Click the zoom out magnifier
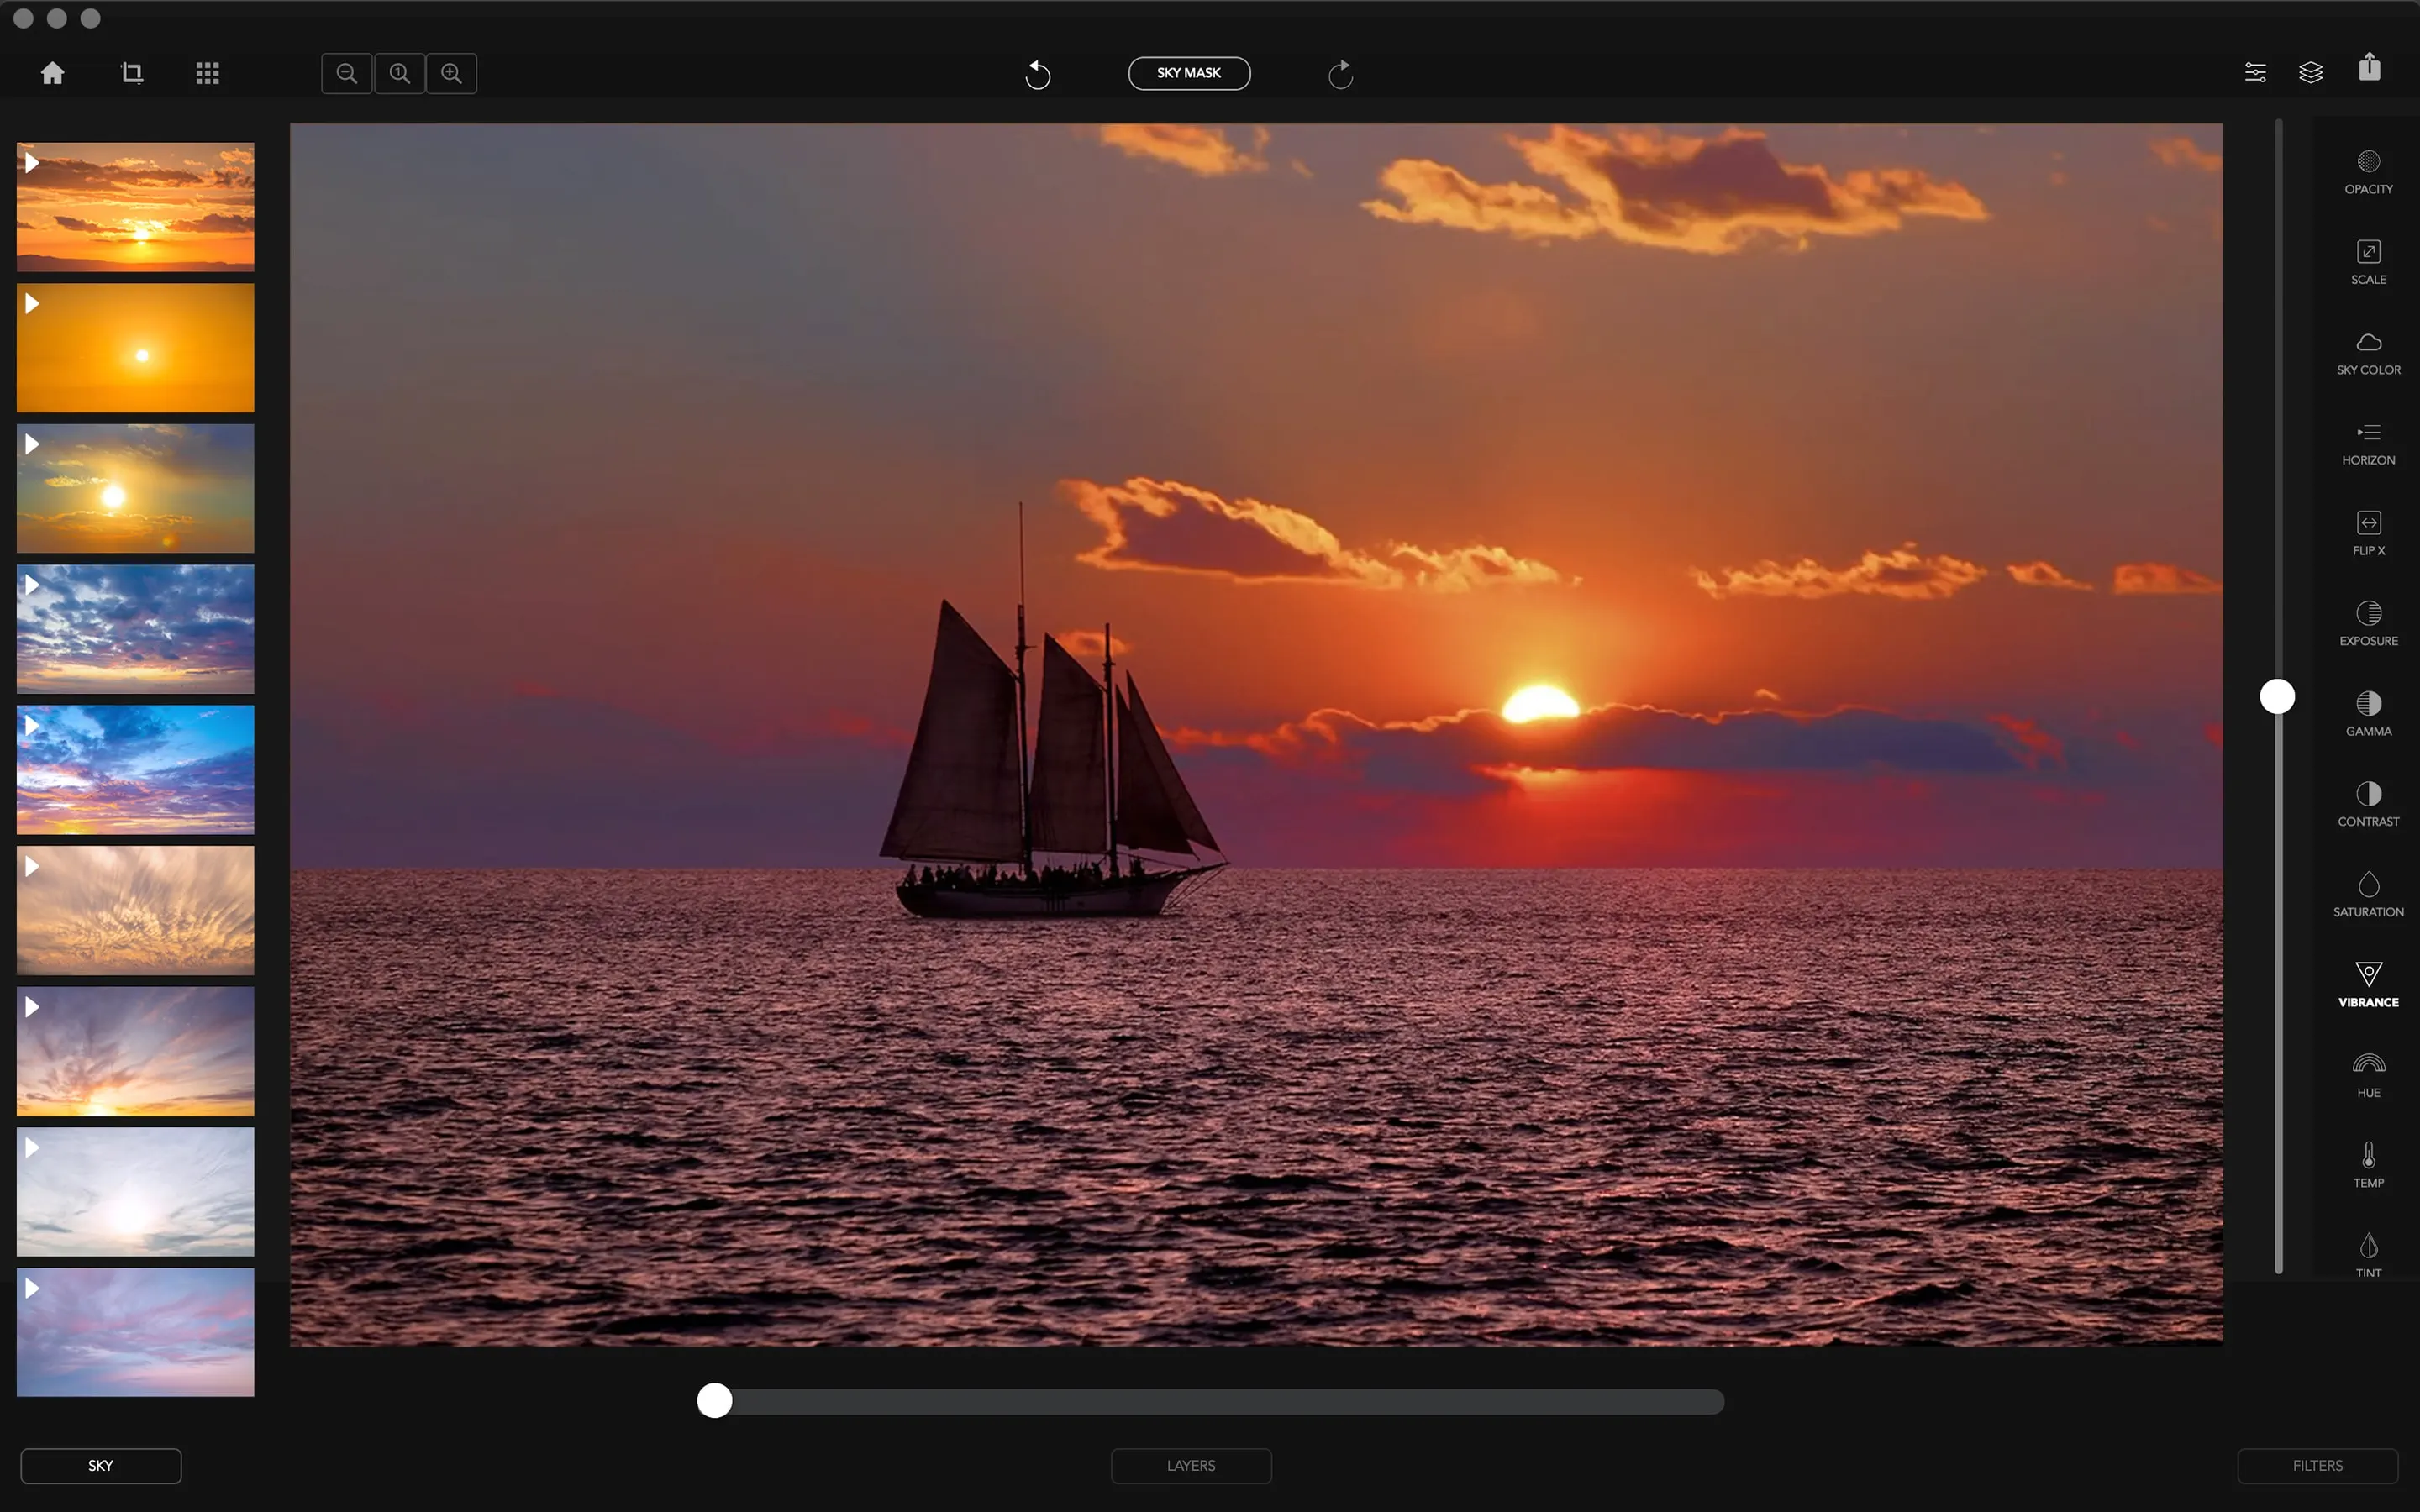 tap(347, 73)
